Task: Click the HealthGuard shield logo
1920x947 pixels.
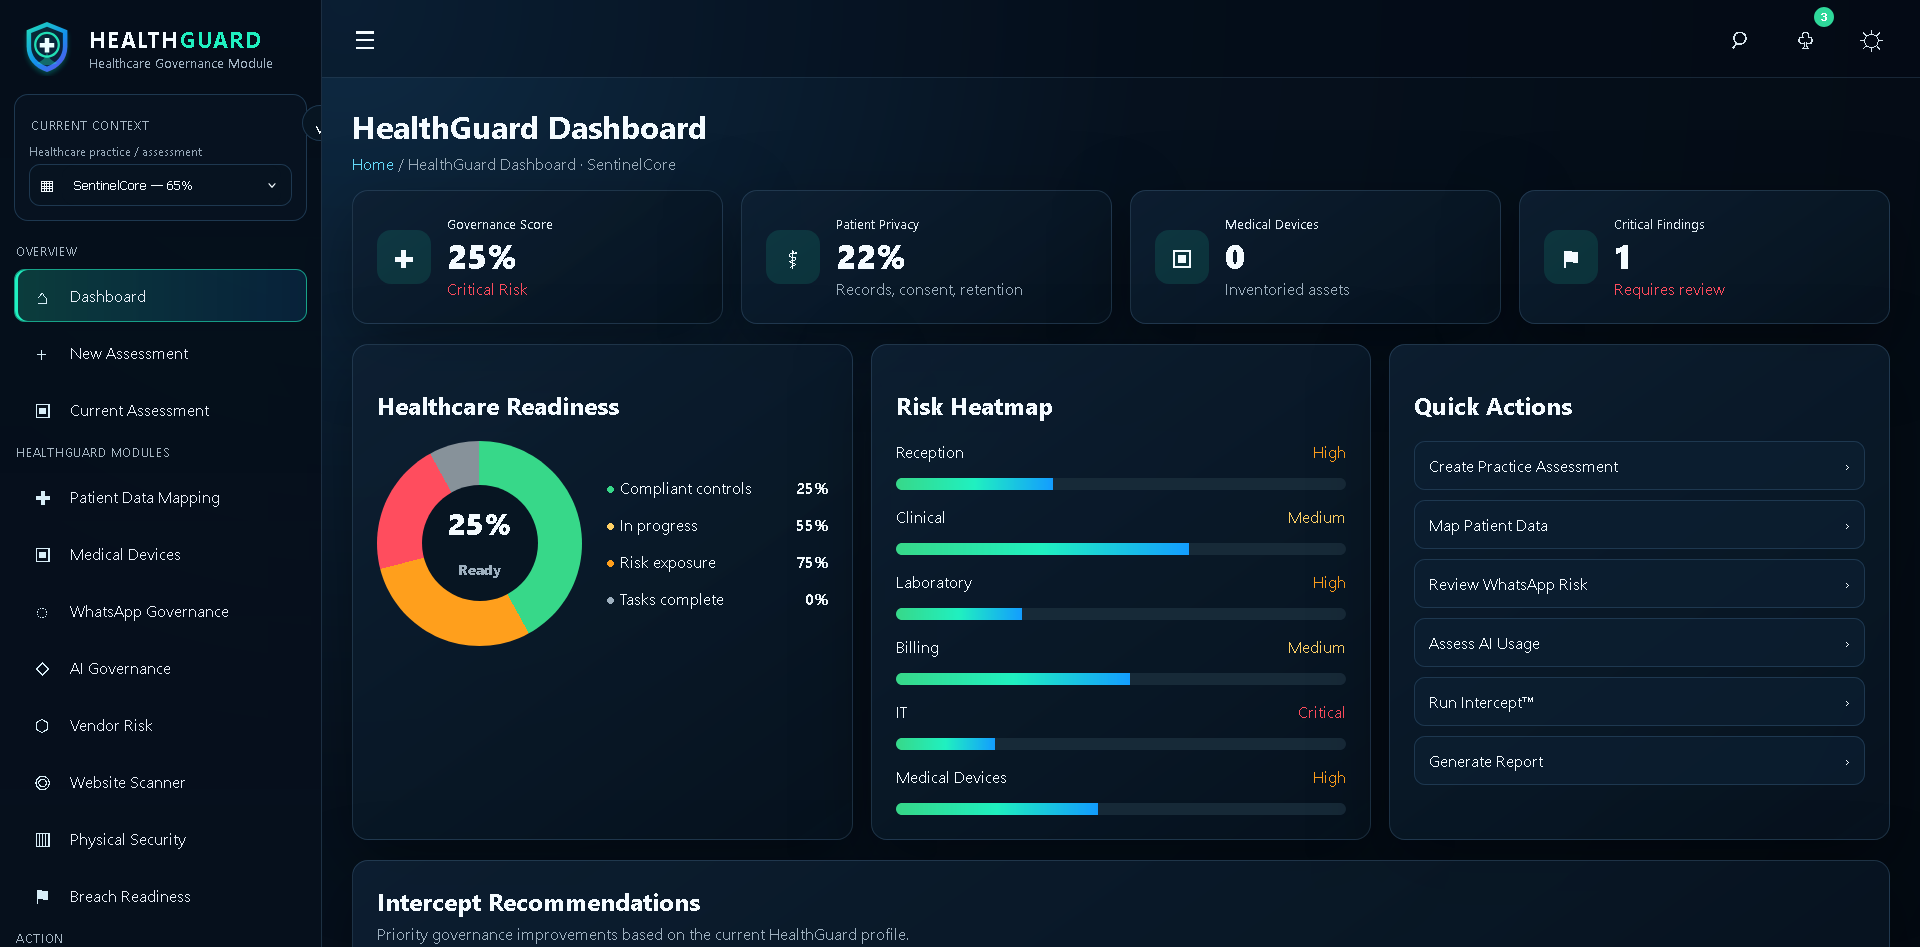Action: (47, 47)
